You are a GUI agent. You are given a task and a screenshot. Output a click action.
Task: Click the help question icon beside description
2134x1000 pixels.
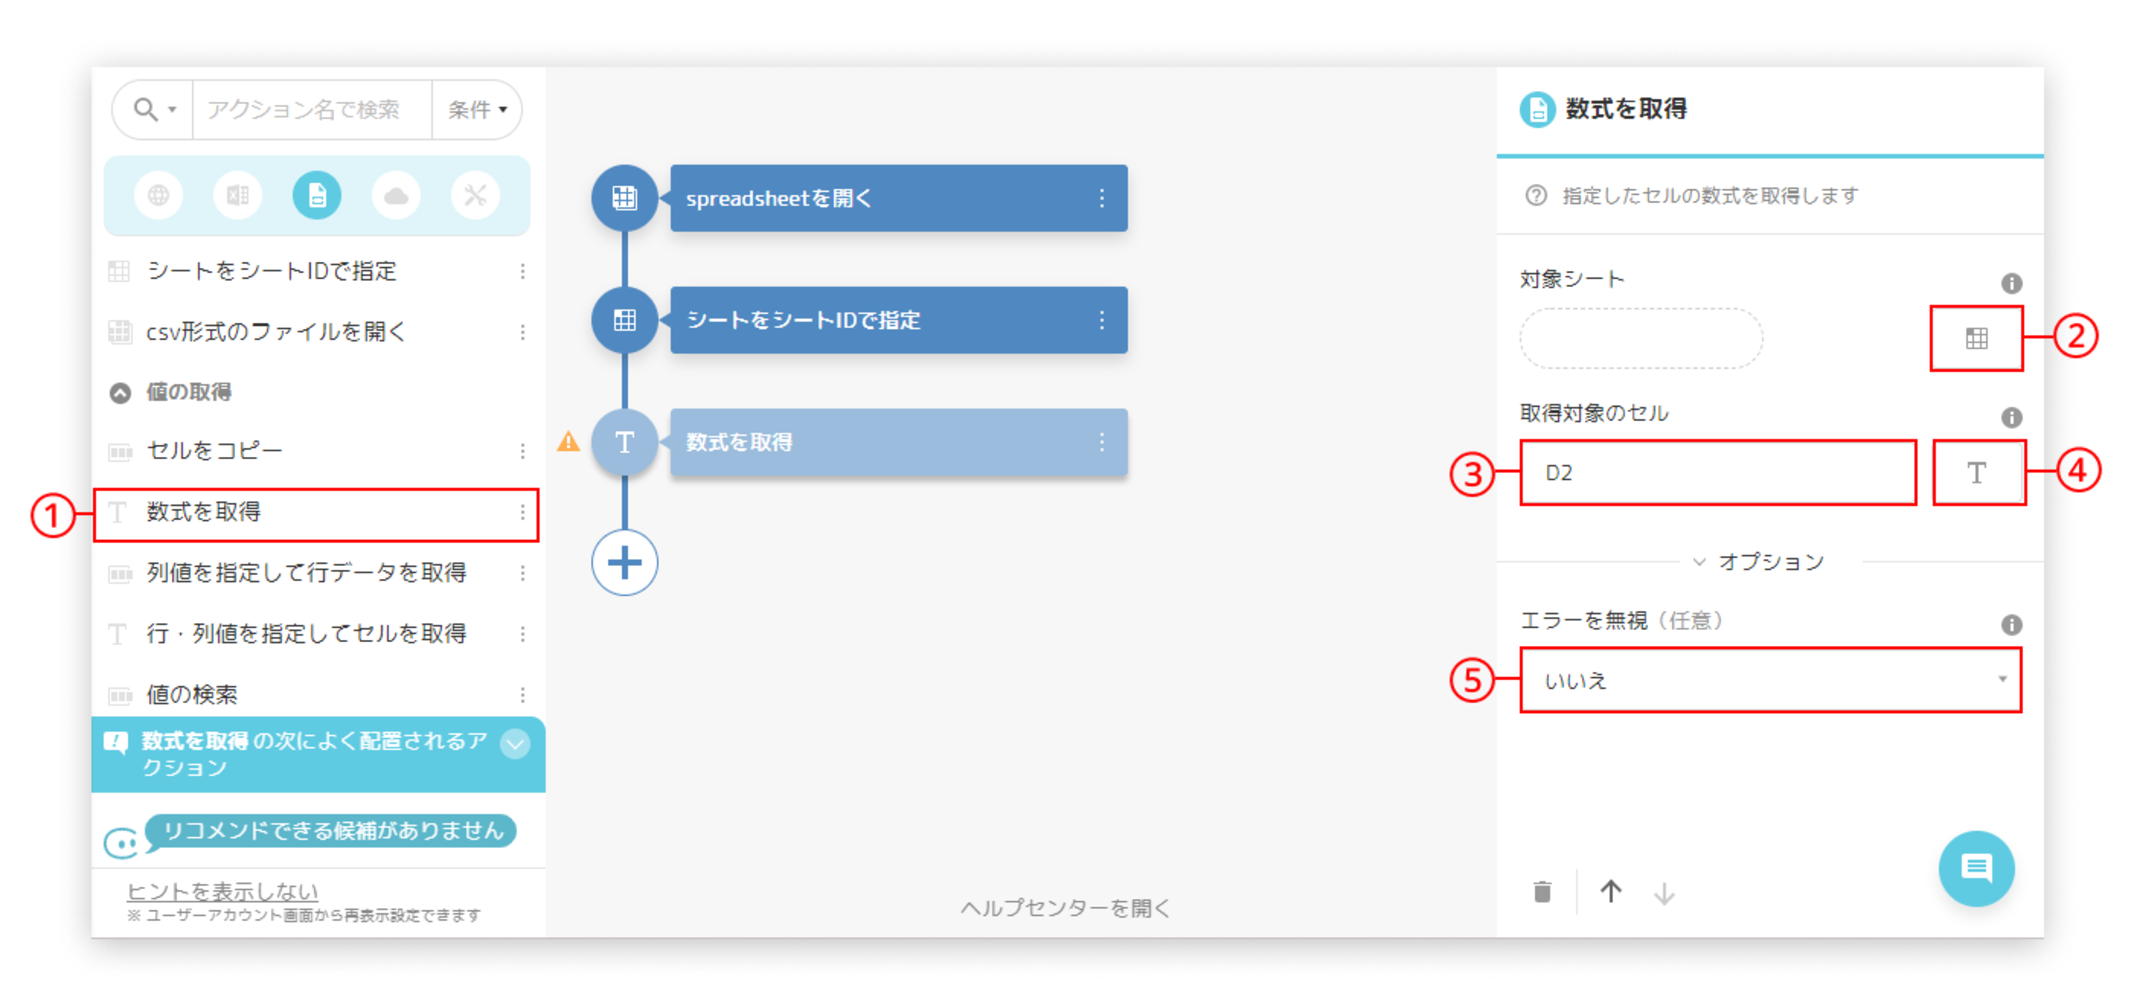pos(1536,196)
